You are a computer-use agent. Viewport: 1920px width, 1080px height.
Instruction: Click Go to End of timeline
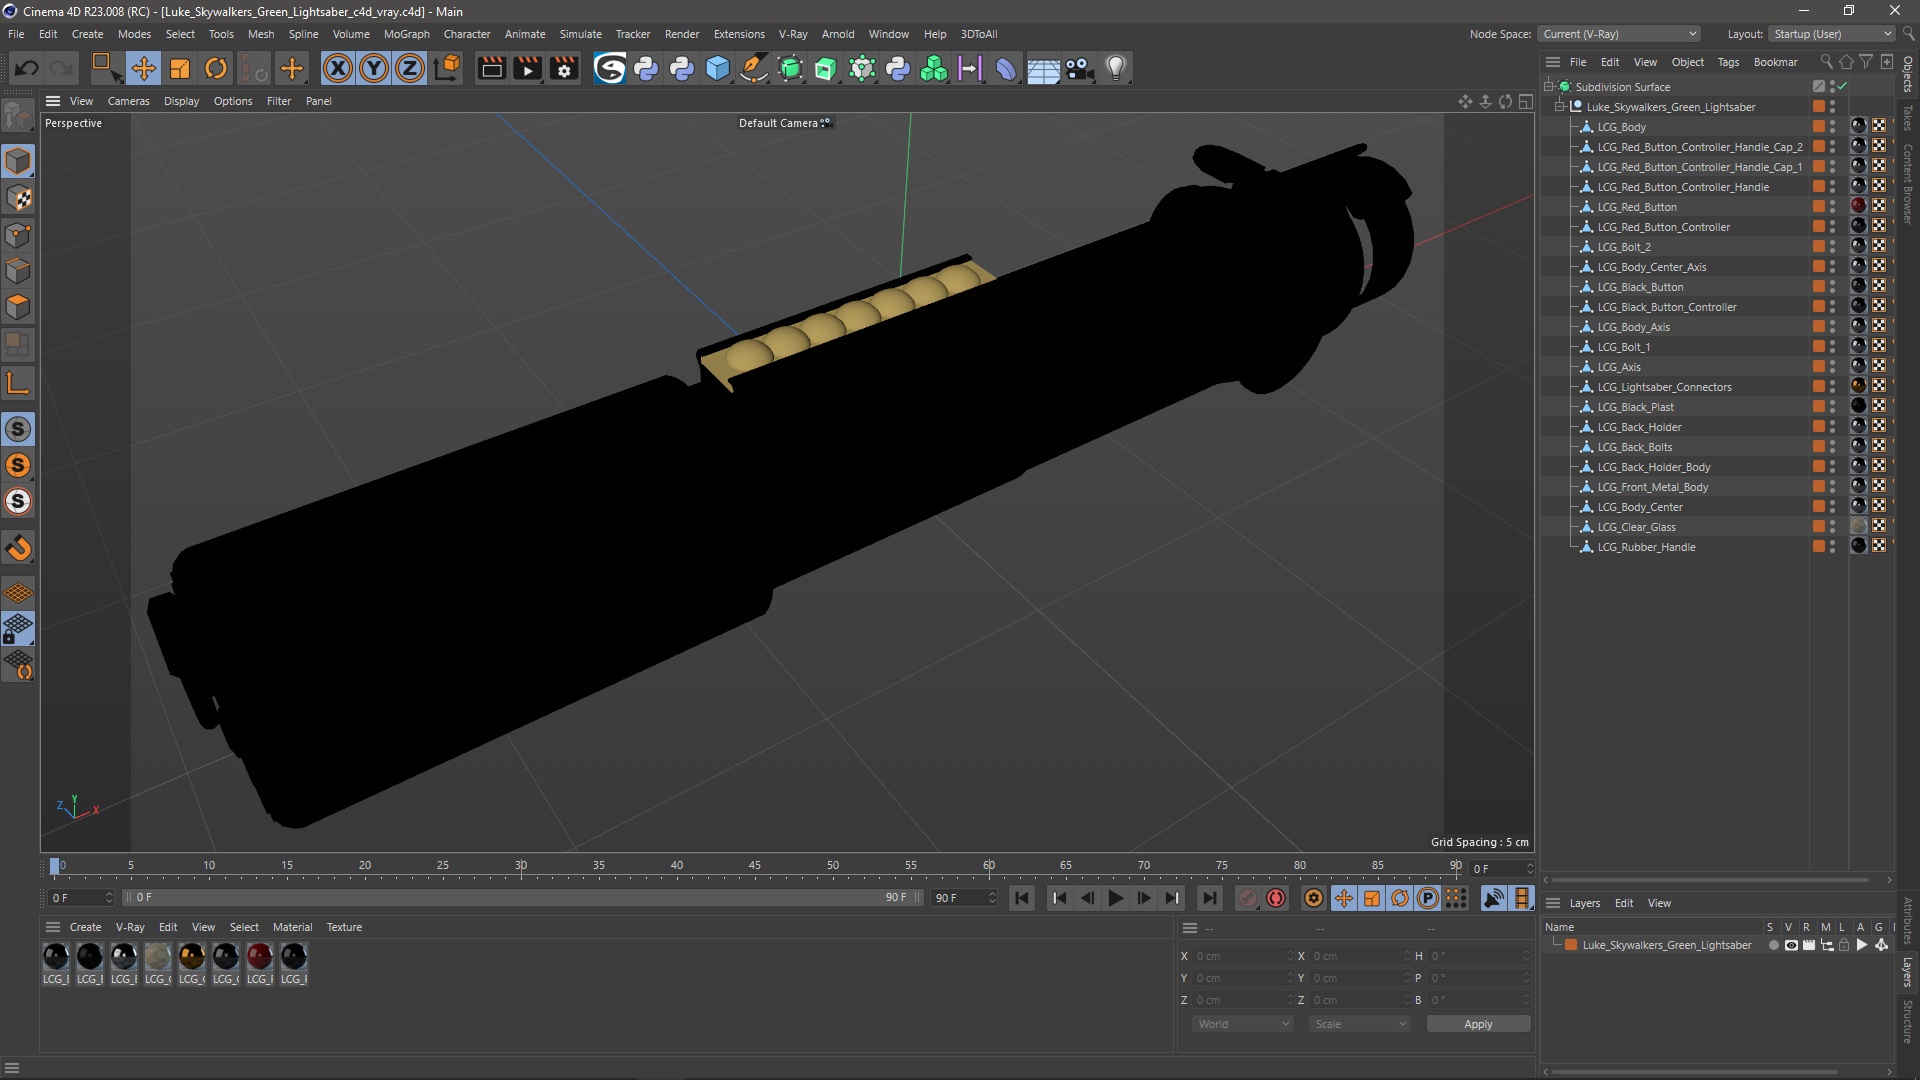pos(1209,898)
